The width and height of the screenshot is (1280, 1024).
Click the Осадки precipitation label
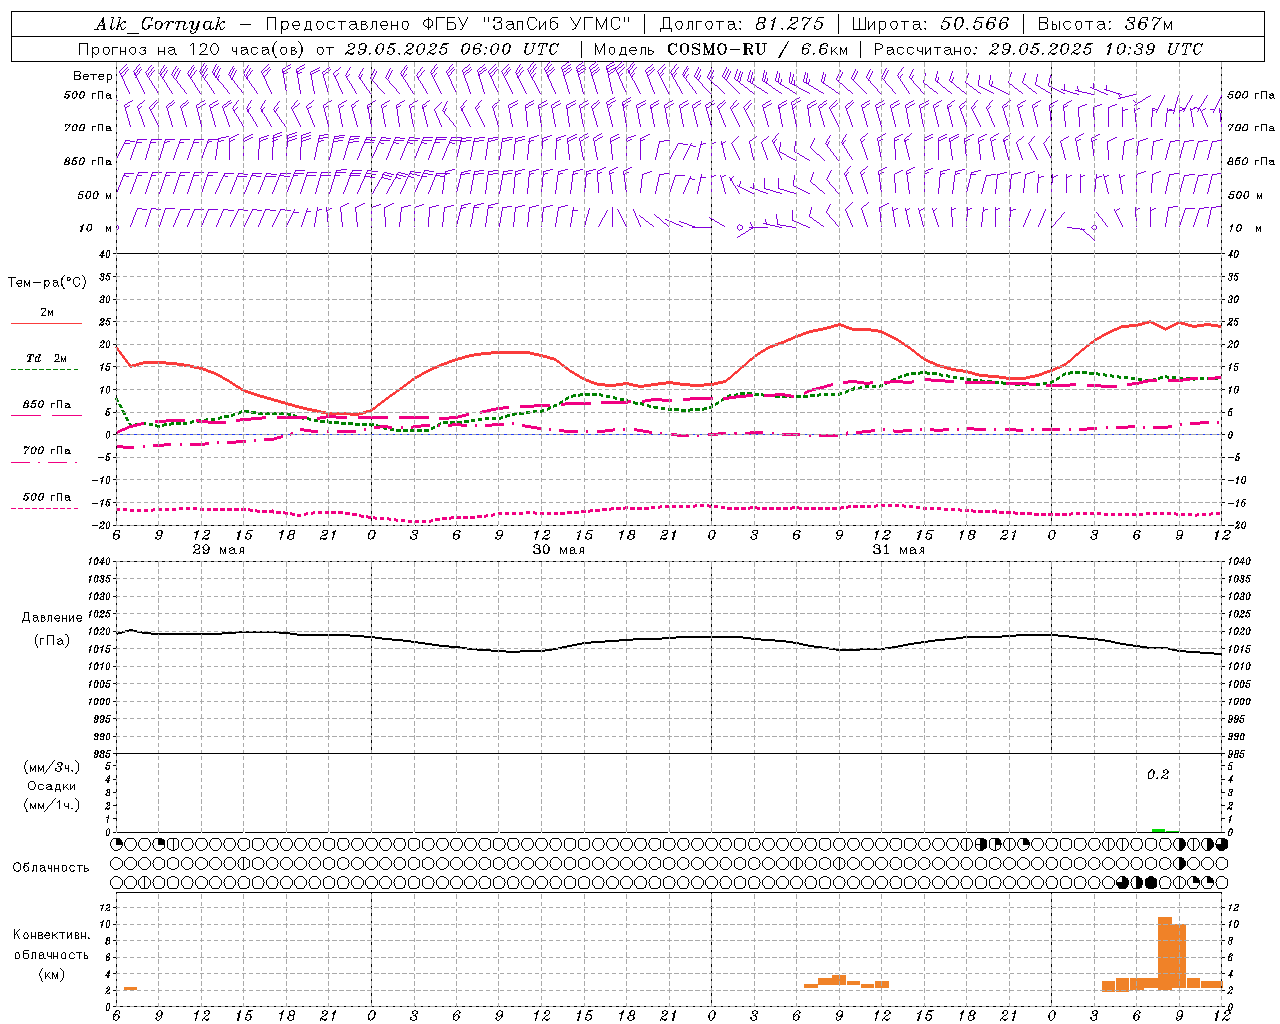pos(52,786)
